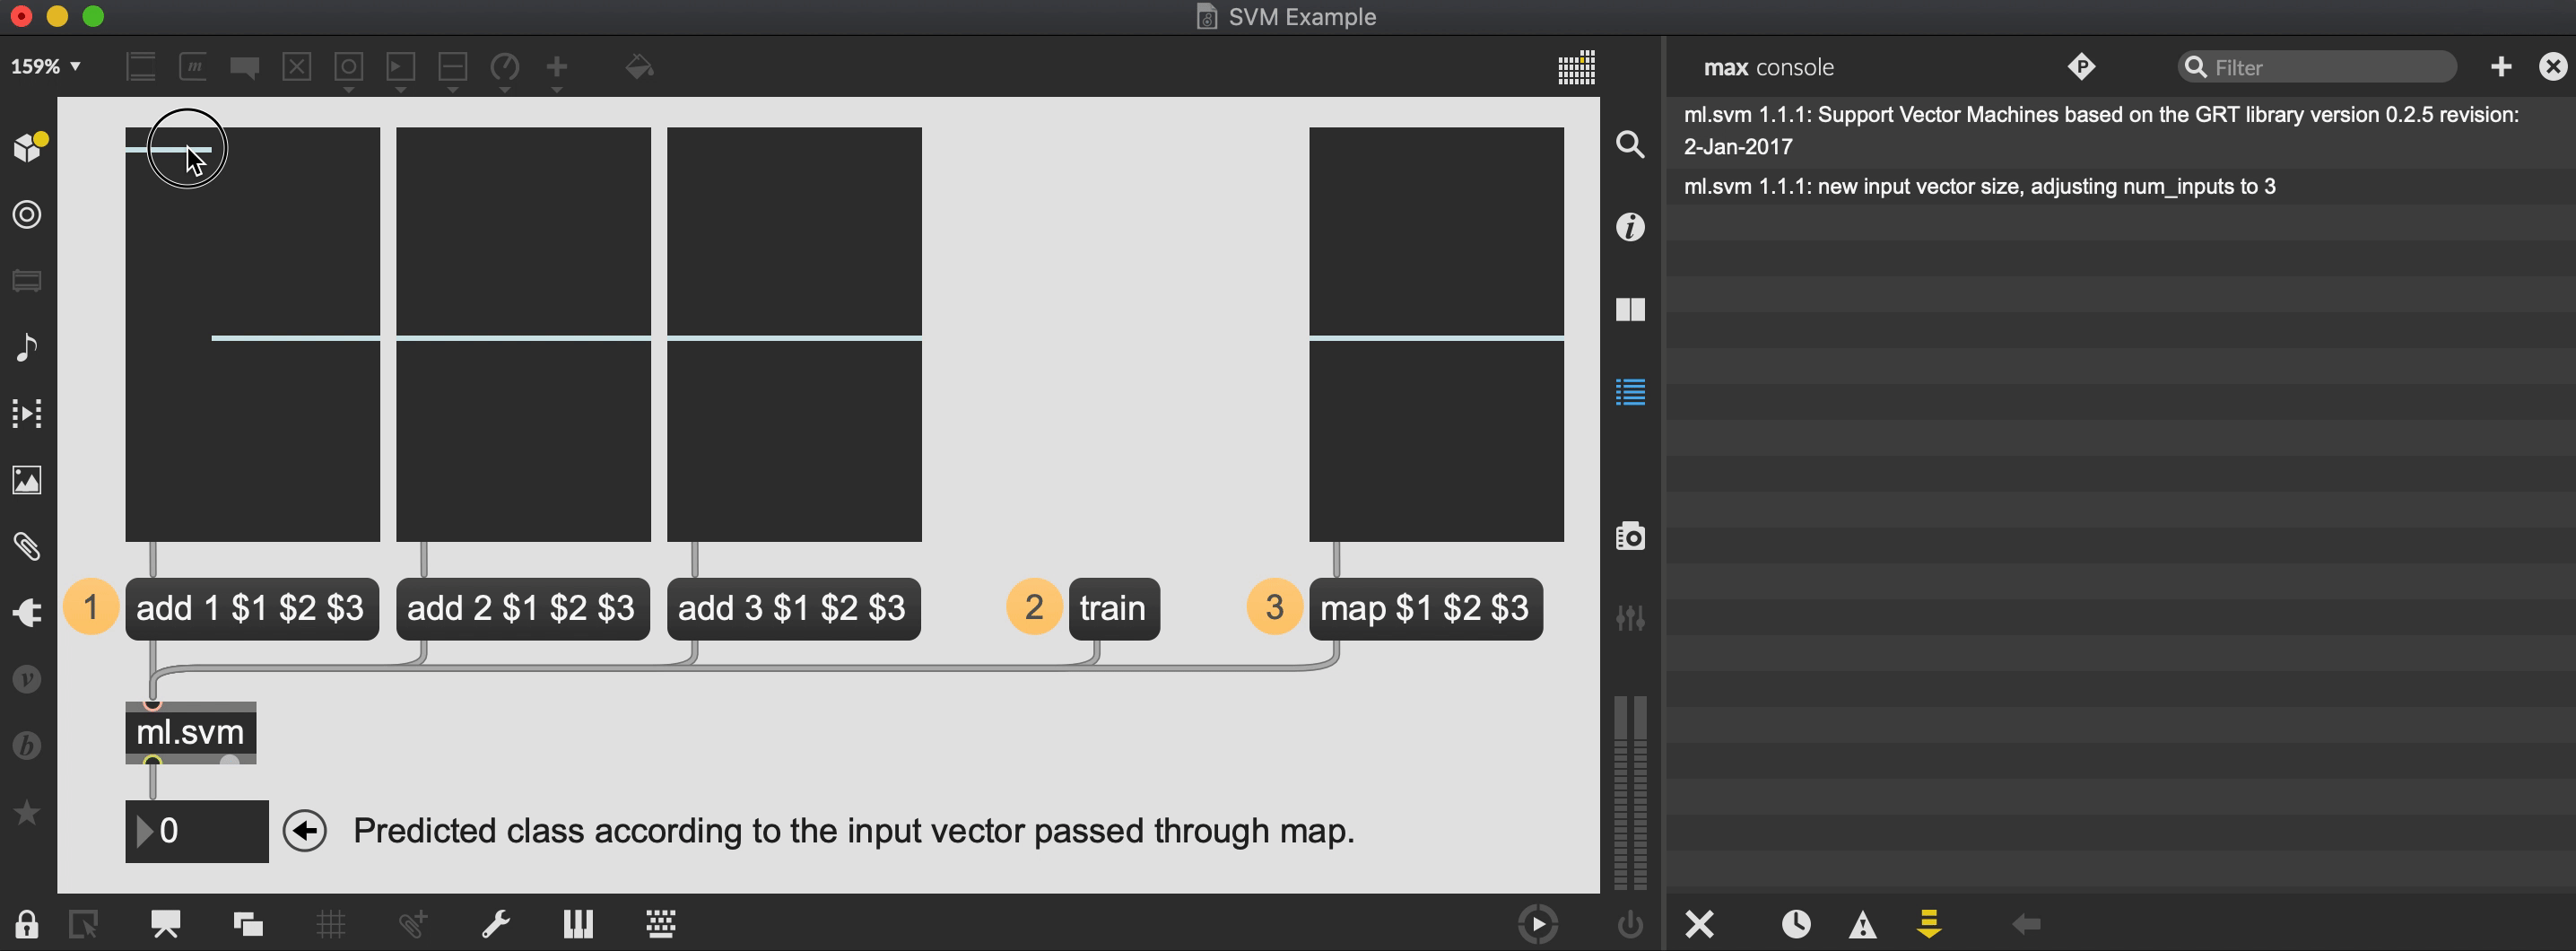The height and width of the screenshot is (951, 2576).
Task: Open the images browser in left sidebar
Action: 27,480
